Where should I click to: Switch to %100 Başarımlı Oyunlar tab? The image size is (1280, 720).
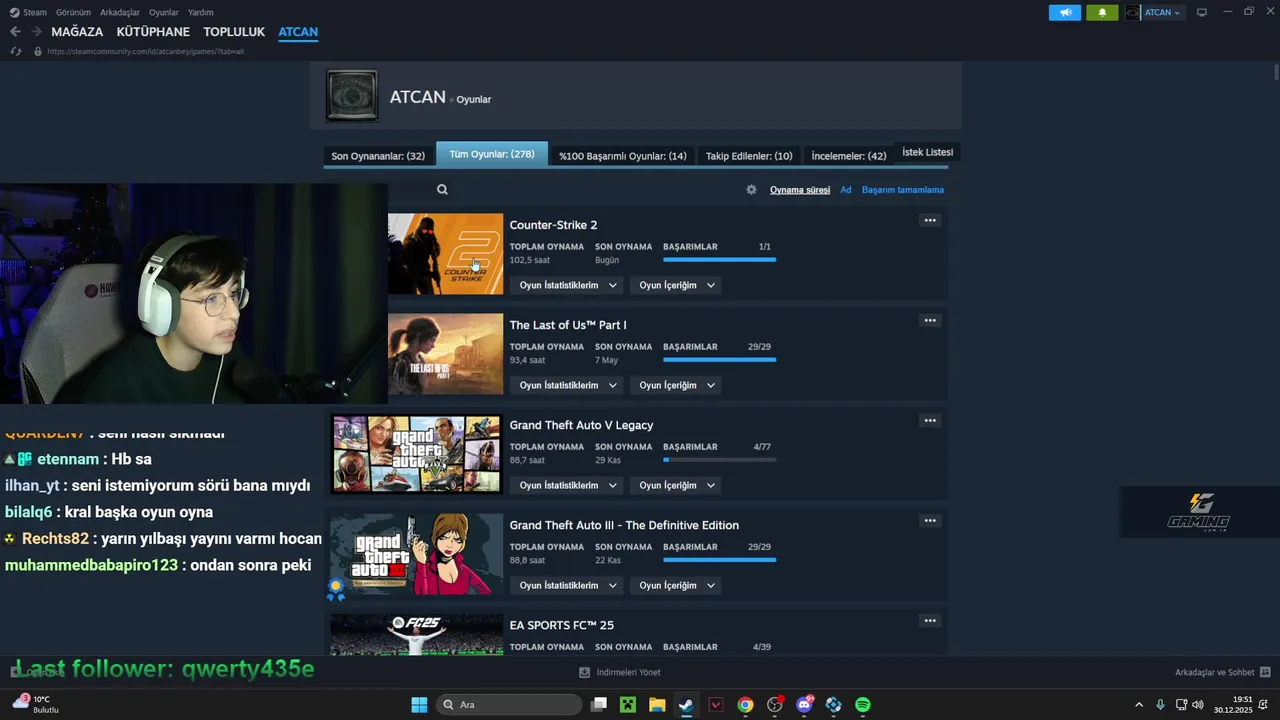[622, 156]
